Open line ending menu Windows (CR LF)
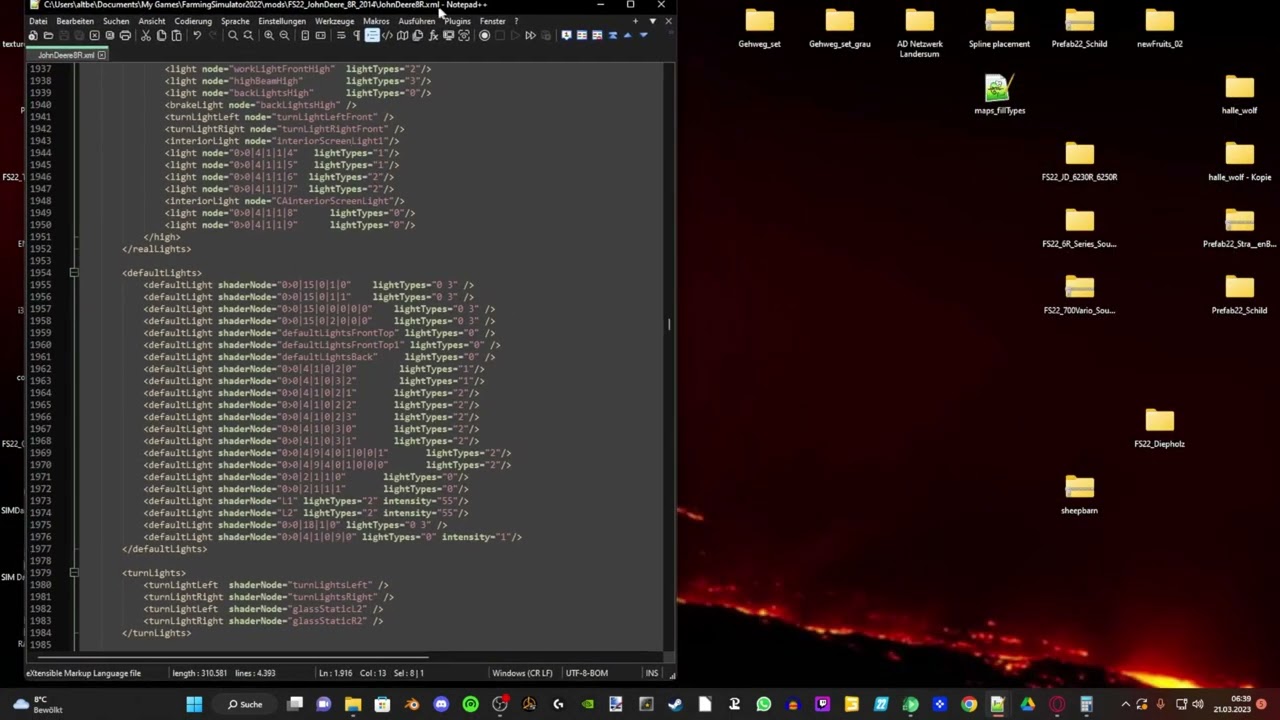This screenshot has height=720, width=1280. point(522,673)
